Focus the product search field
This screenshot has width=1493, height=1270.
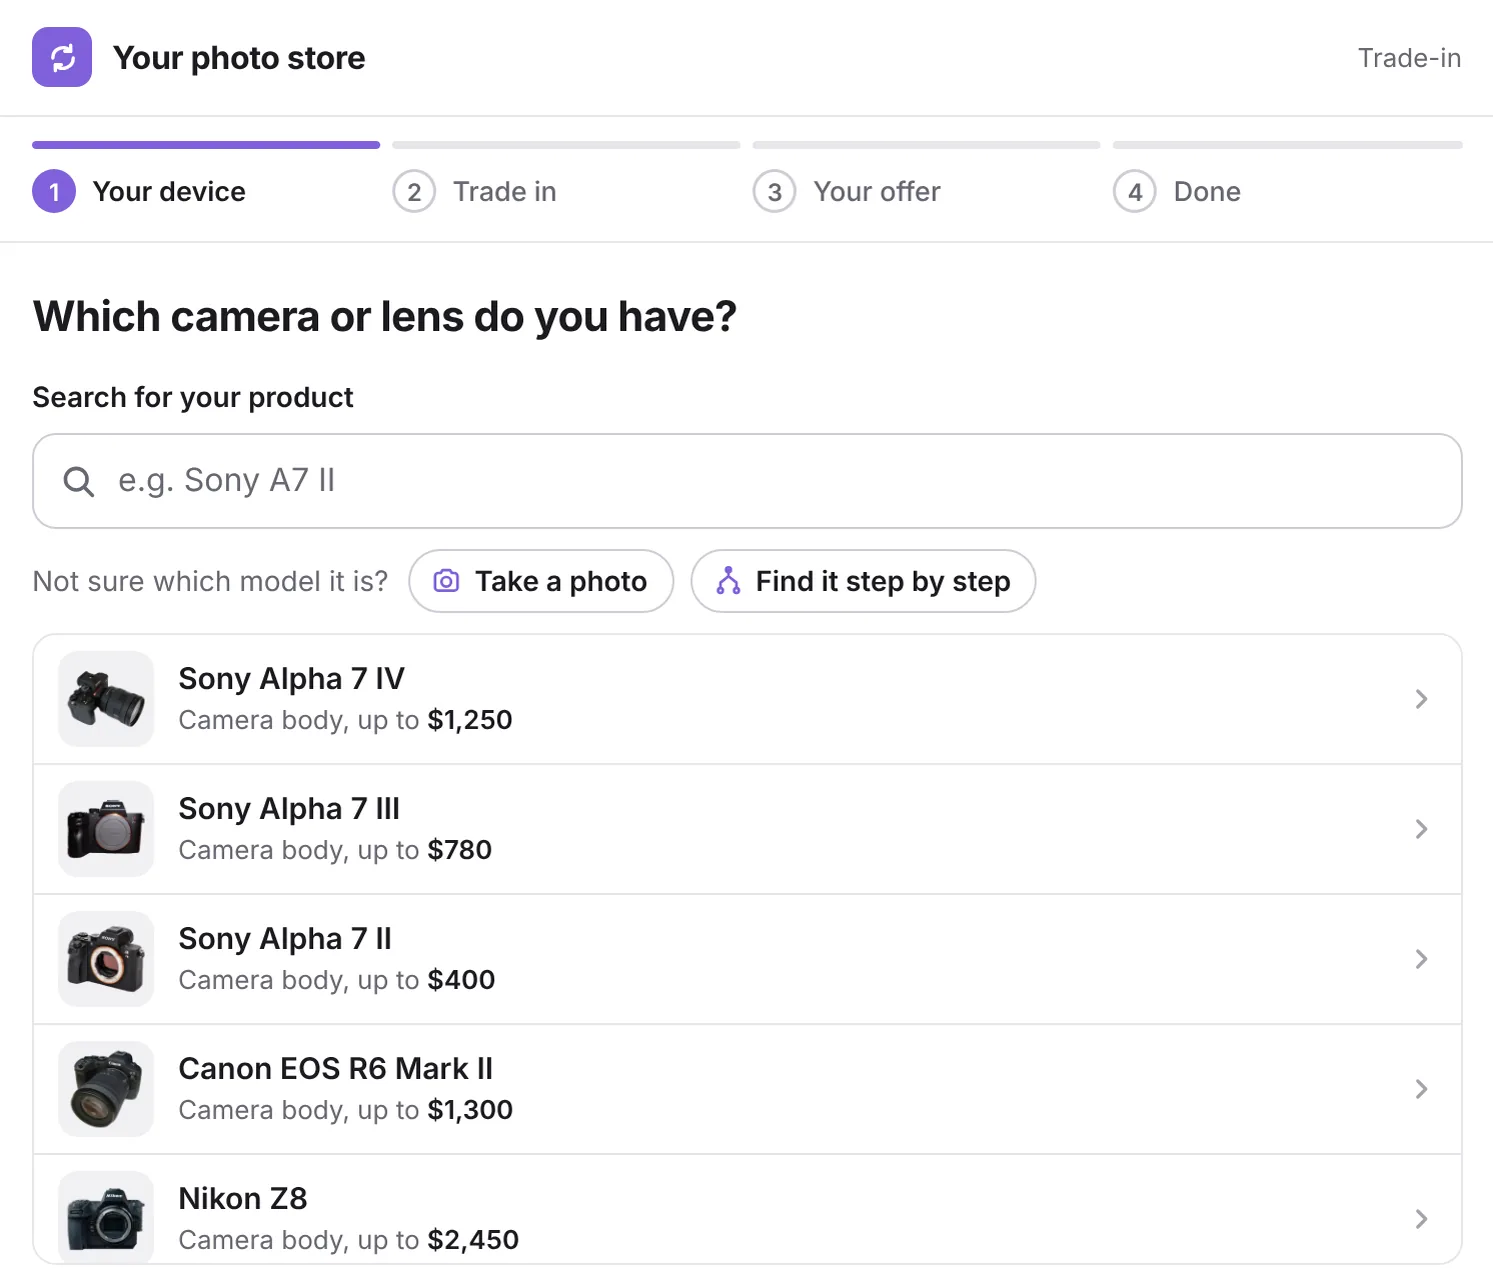[x=747, y=481]
